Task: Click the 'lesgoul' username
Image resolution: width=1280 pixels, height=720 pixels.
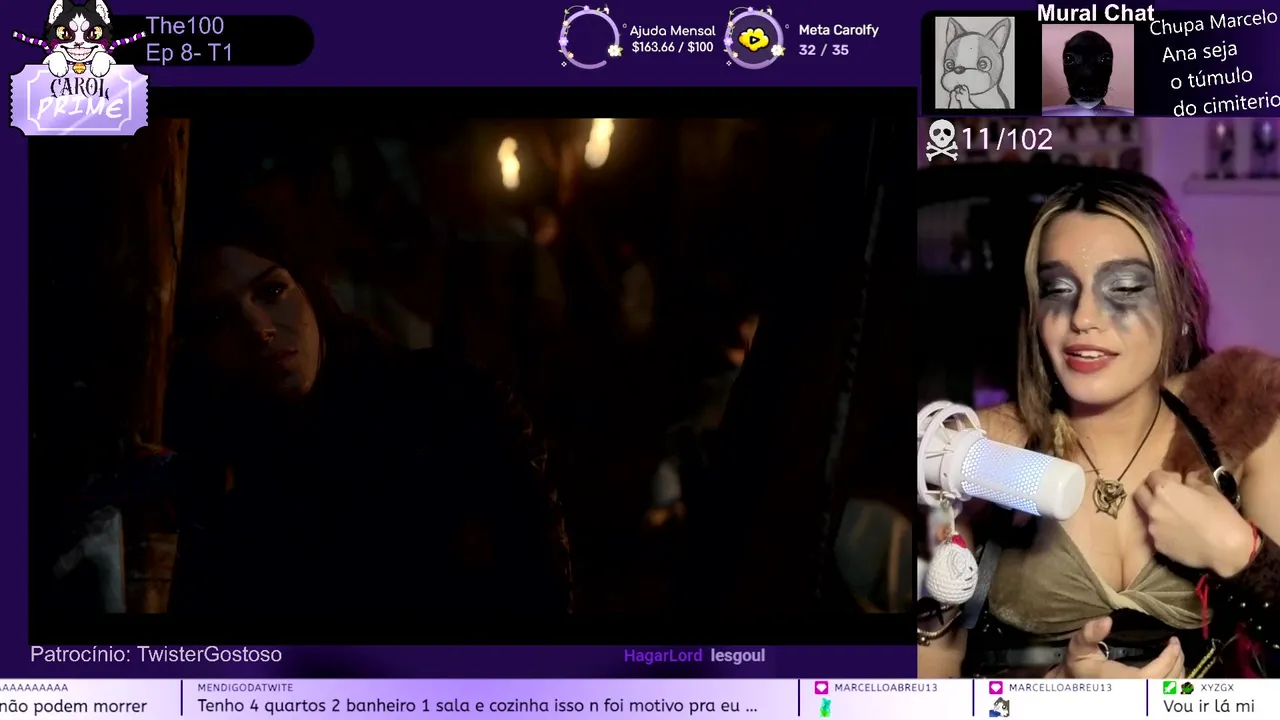Action: [x=738, y=656]
